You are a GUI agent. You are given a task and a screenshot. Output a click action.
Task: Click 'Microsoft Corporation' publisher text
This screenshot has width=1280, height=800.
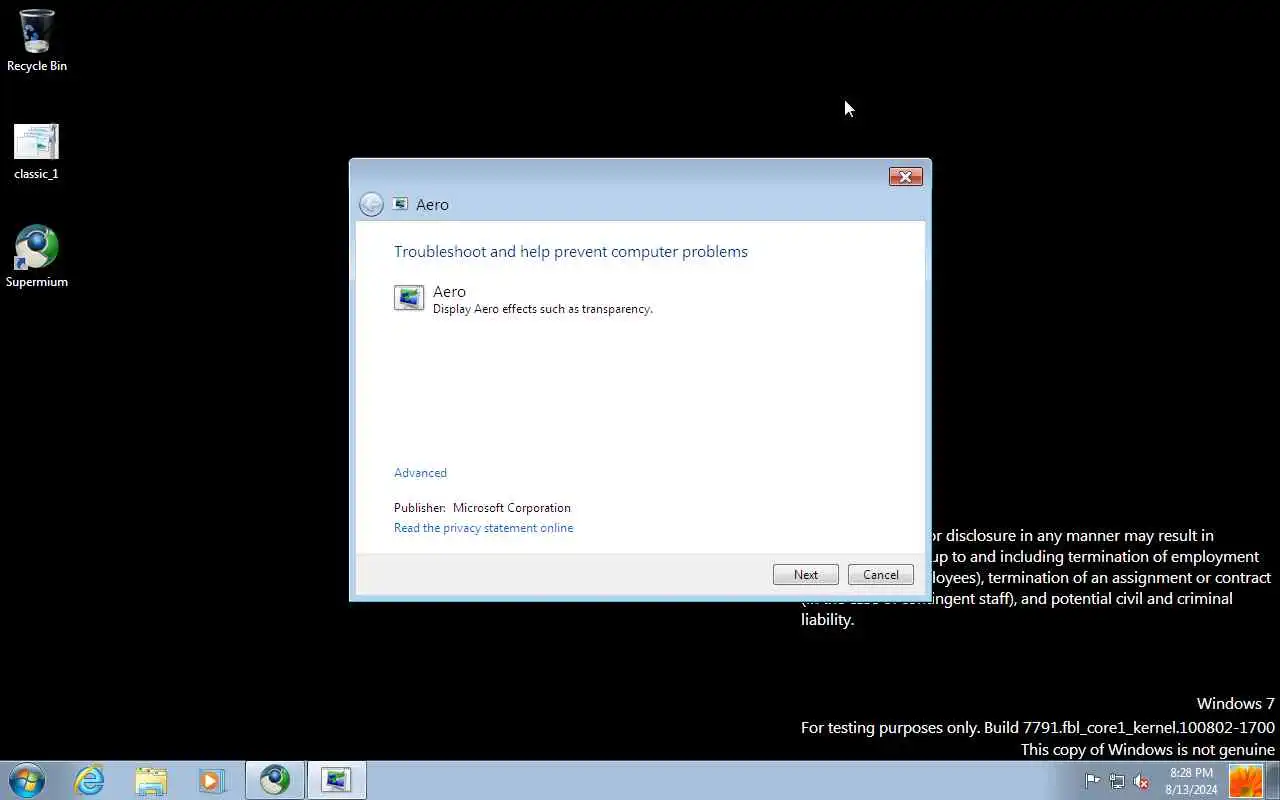tap(512, 508)
